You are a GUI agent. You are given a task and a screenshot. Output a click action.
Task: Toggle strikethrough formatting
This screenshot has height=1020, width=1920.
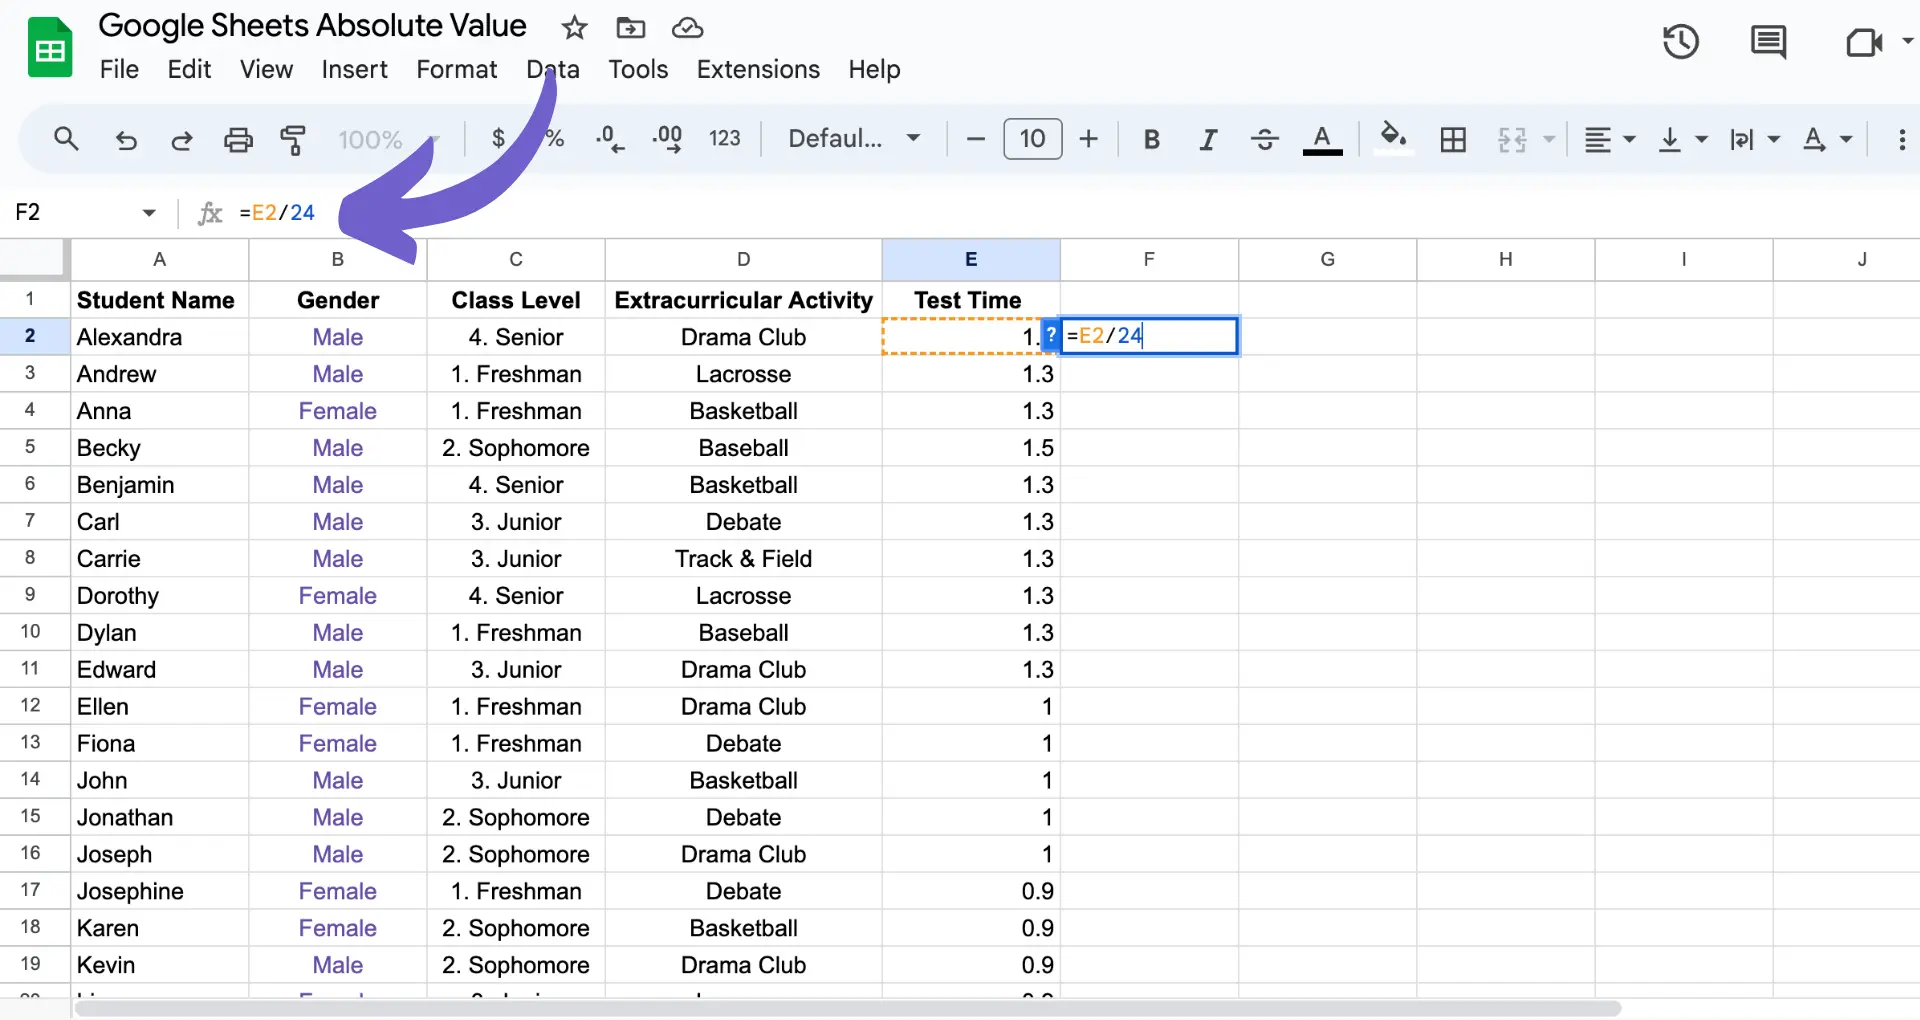1265,139
